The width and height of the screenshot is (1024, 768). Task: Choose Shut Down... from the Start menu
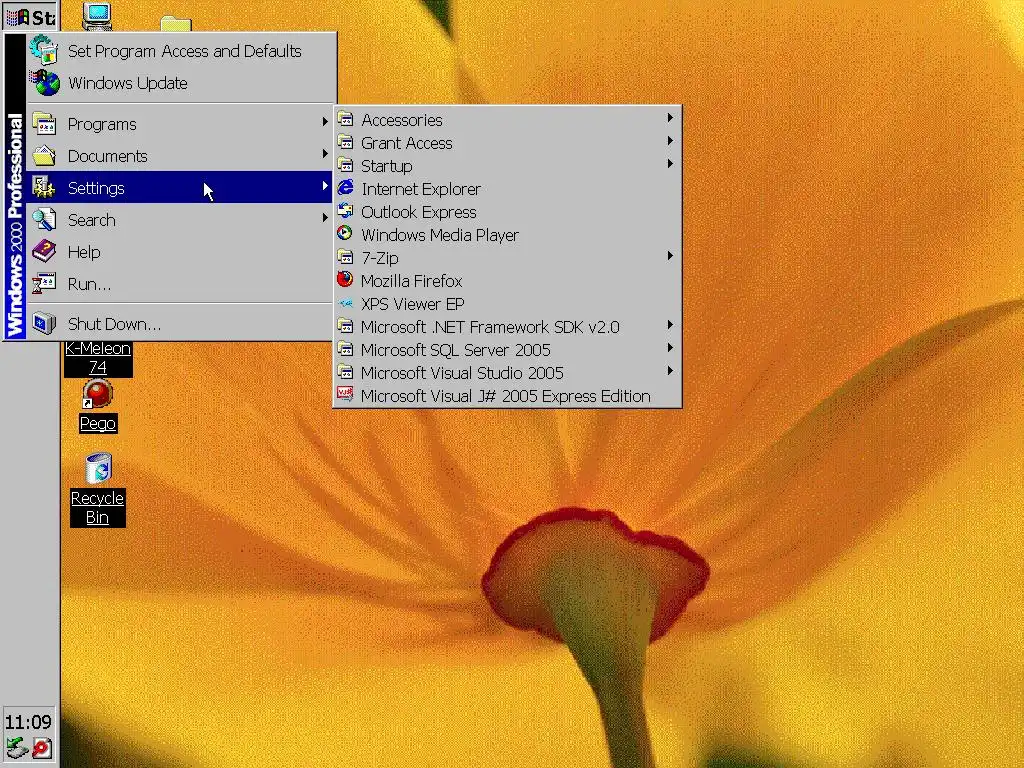pyautogui.click(x=181, y=324)
